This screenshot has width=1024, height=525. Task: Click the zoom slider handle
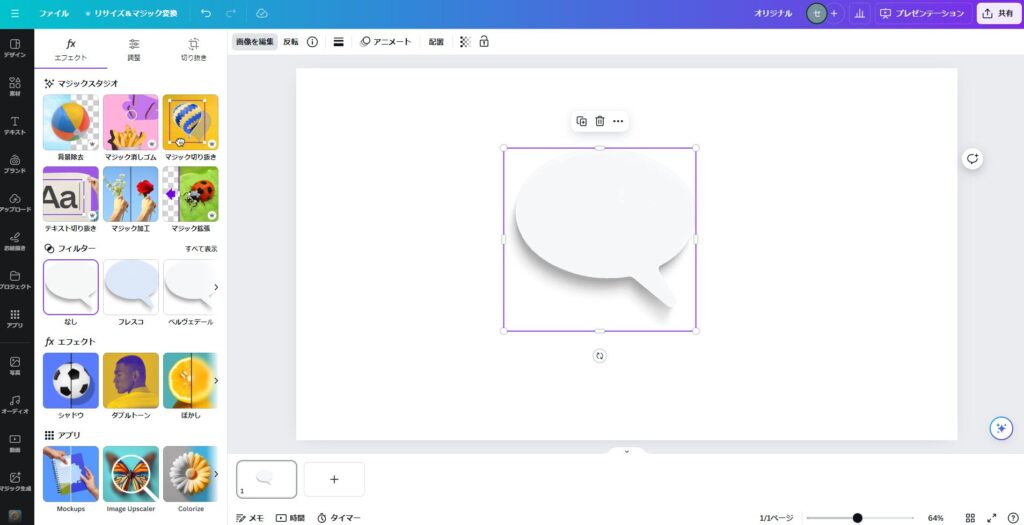[x=857, y=518]
